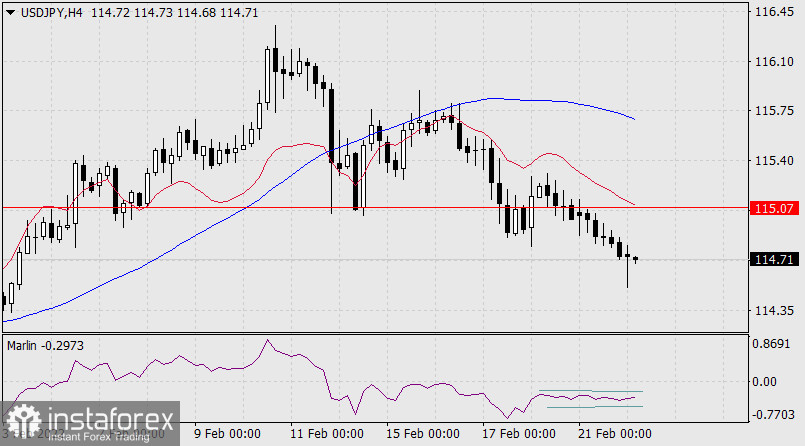Click the 15 Feb 00:00 time label
Viewport: 805px width, 446px height.
[423, 434]
